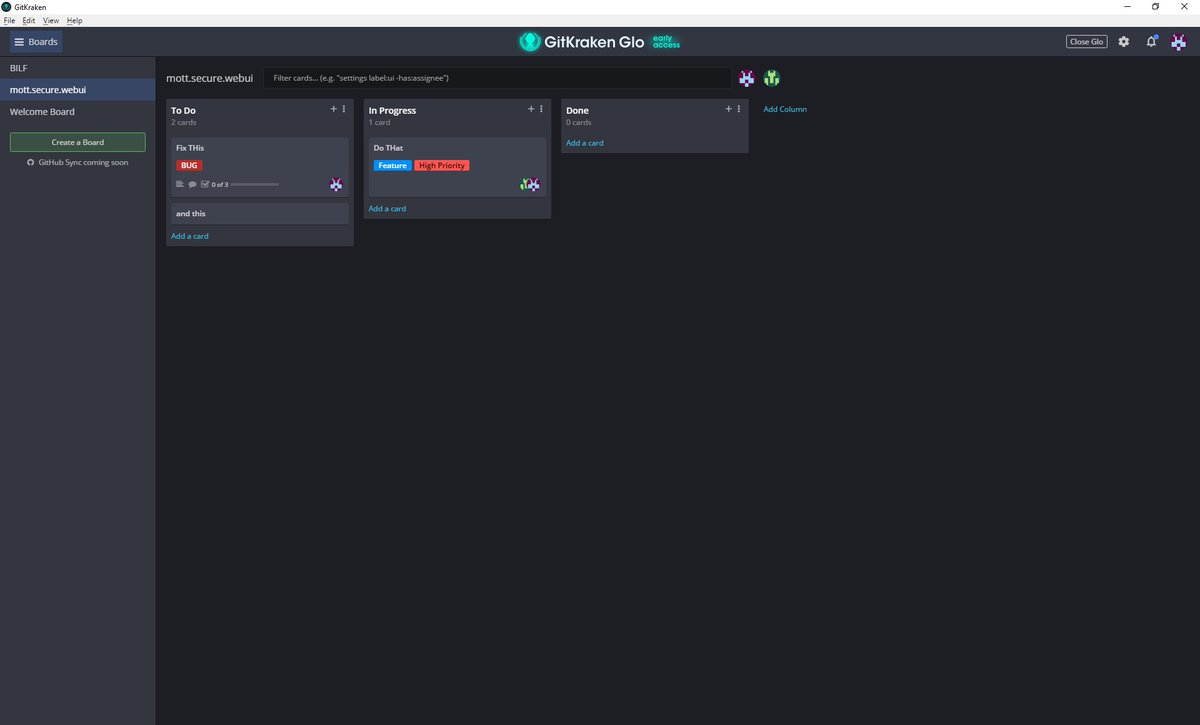Click the checklist icon on Fix THis card
This screenshot has width=1200, height=725.
(x=205, y=184)
